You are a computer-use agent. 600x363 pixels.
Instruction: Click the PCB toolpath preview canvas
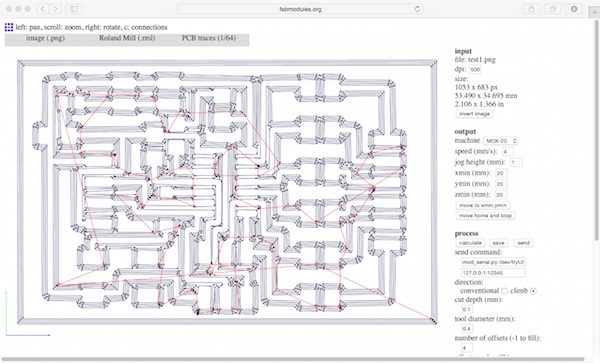coord(227,192)
